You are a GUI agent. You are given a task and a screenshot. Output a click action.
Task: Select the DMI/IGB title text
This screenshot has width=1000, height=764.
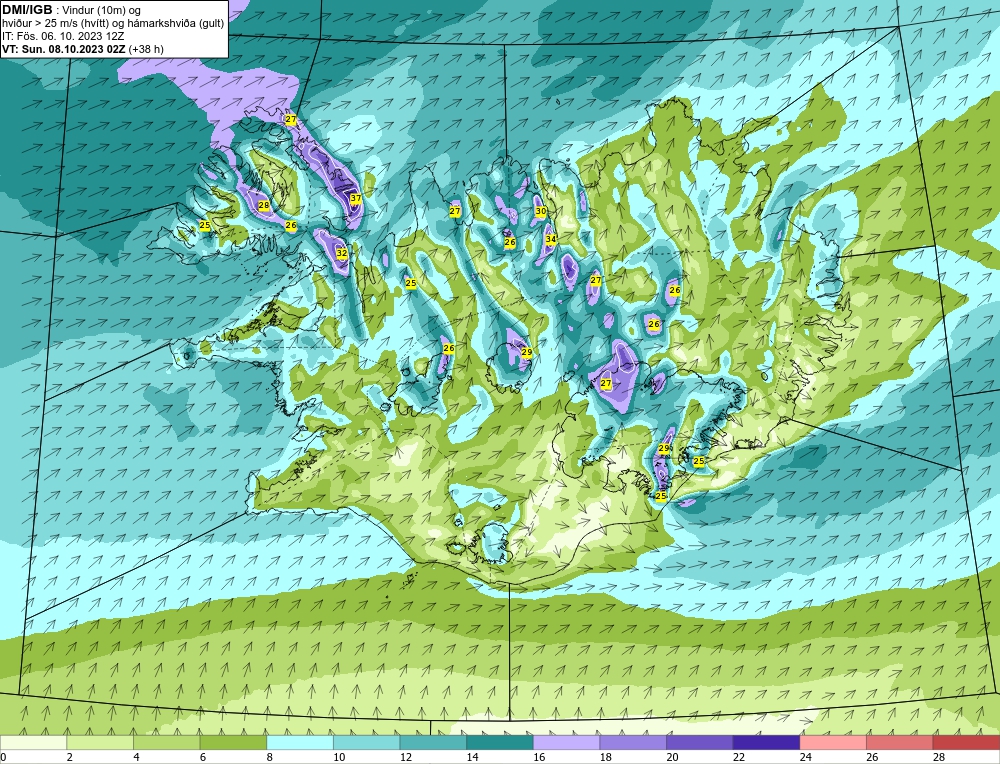click(27, 10)
